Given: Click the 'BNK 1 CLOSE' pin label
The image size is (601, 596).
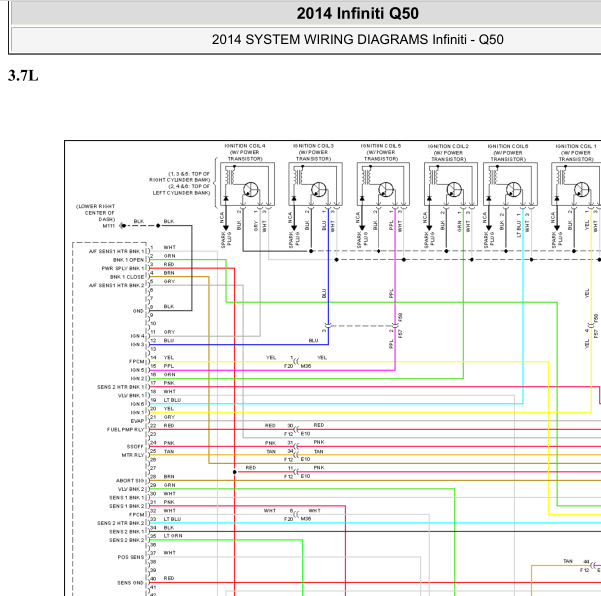Looking at the screenshot, I should click(127, 277).
